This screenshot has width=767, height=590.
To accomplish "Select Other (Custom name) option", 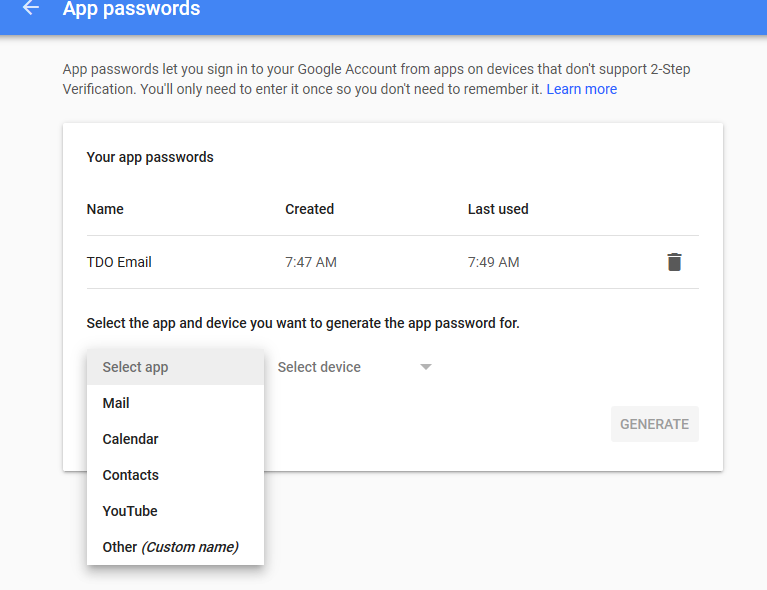I will point(170,547).
